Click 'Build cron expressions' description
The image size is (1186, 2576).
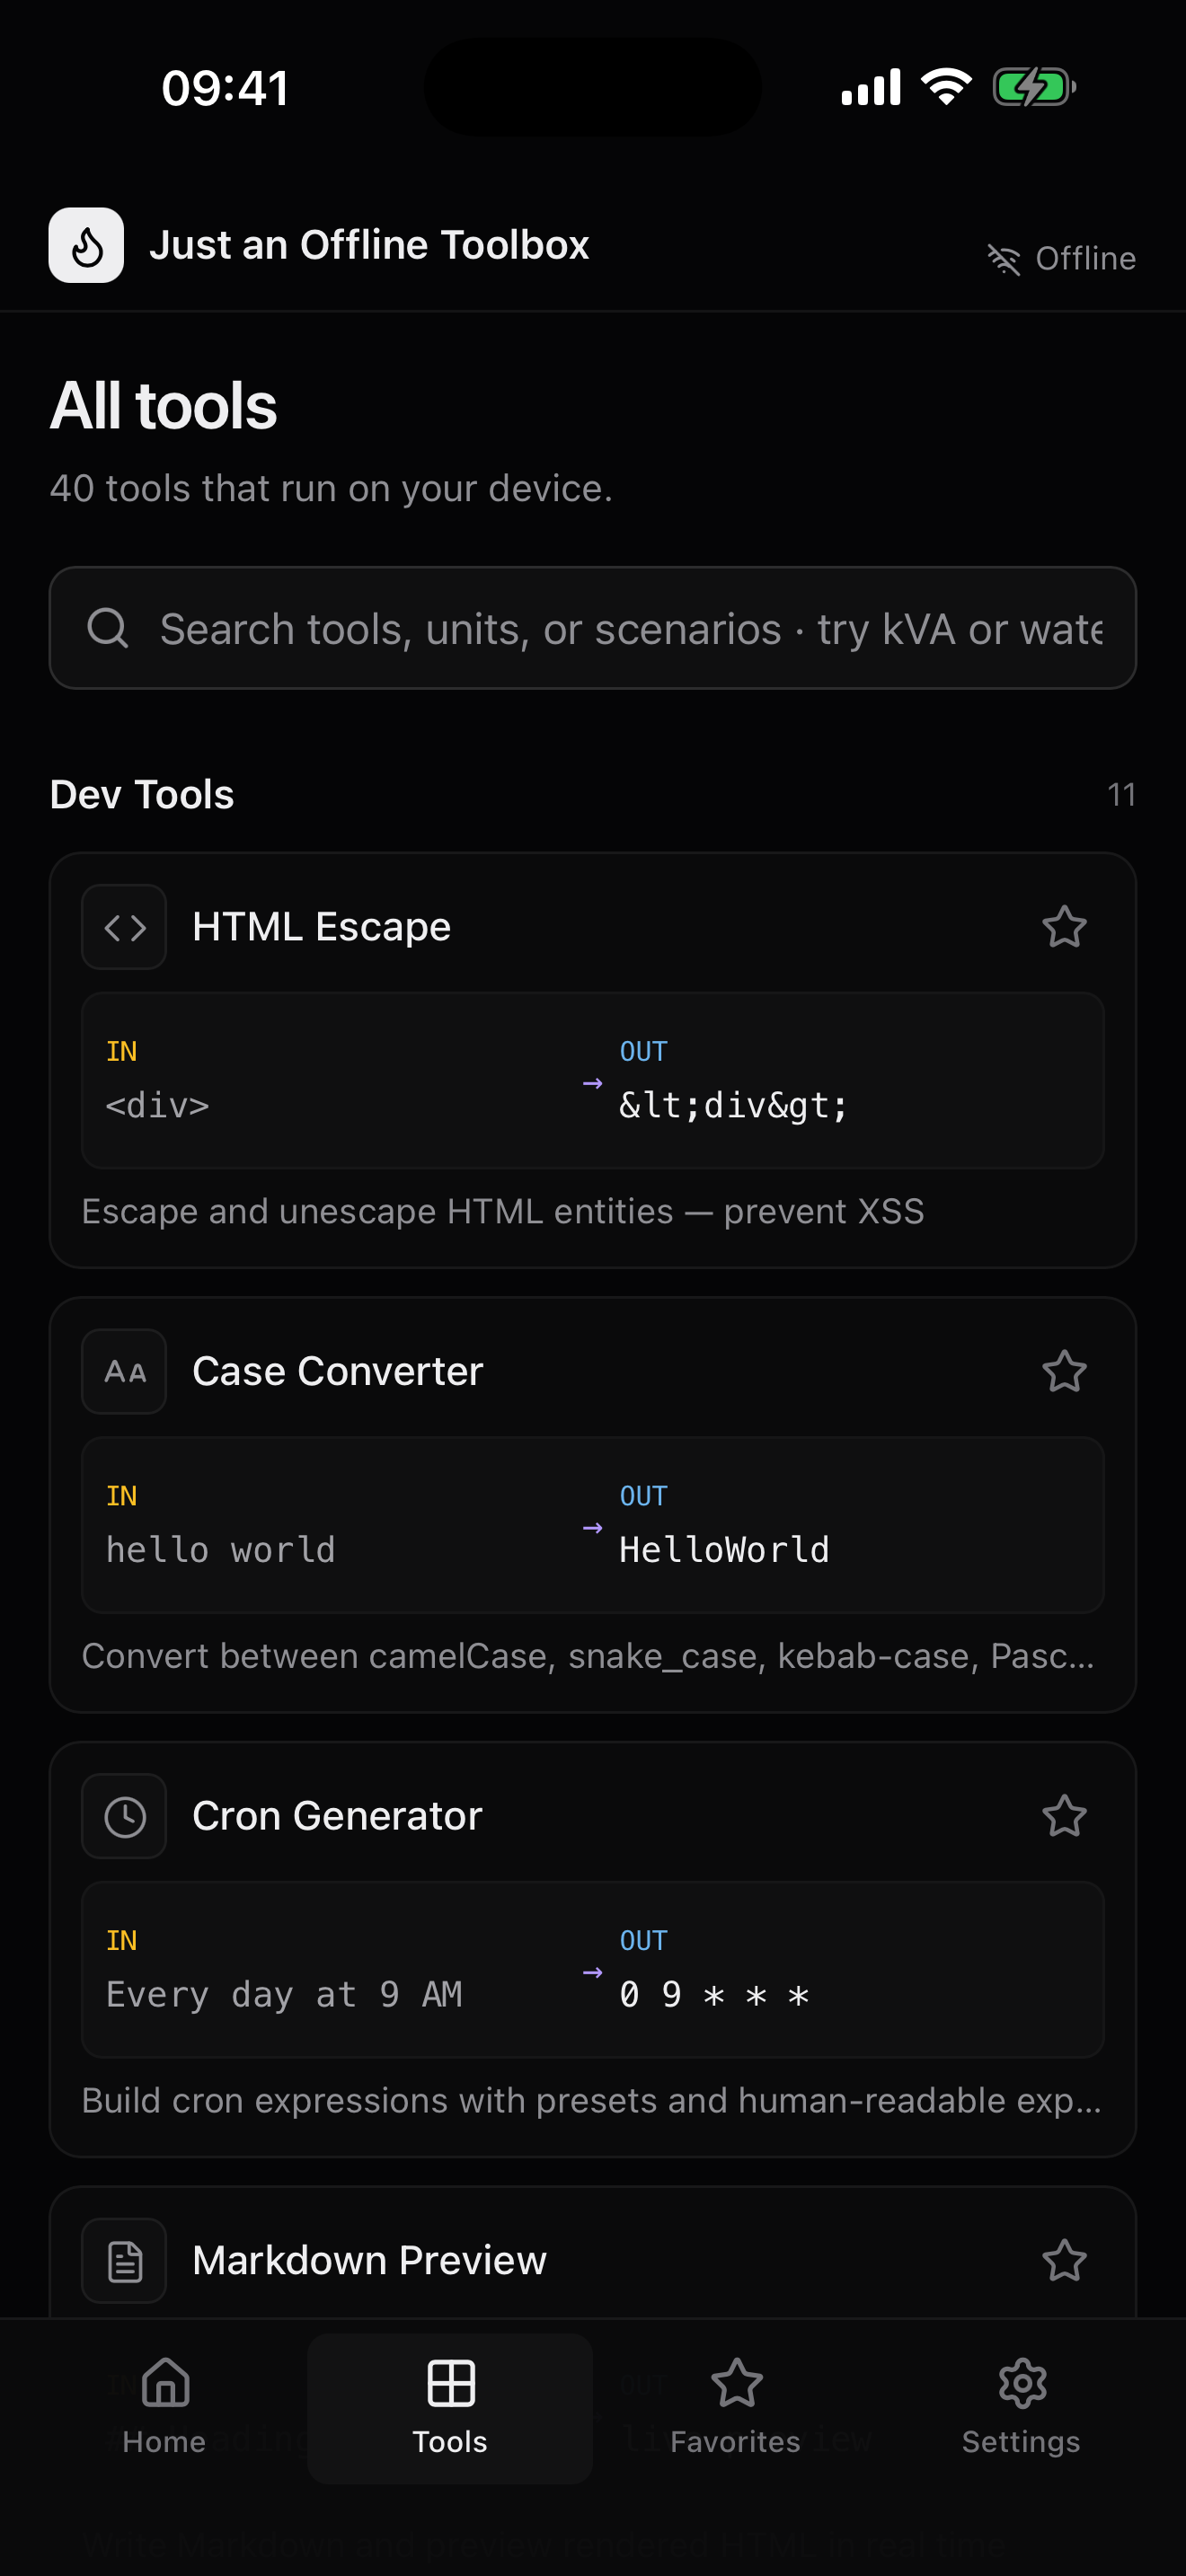point(591,2100)
